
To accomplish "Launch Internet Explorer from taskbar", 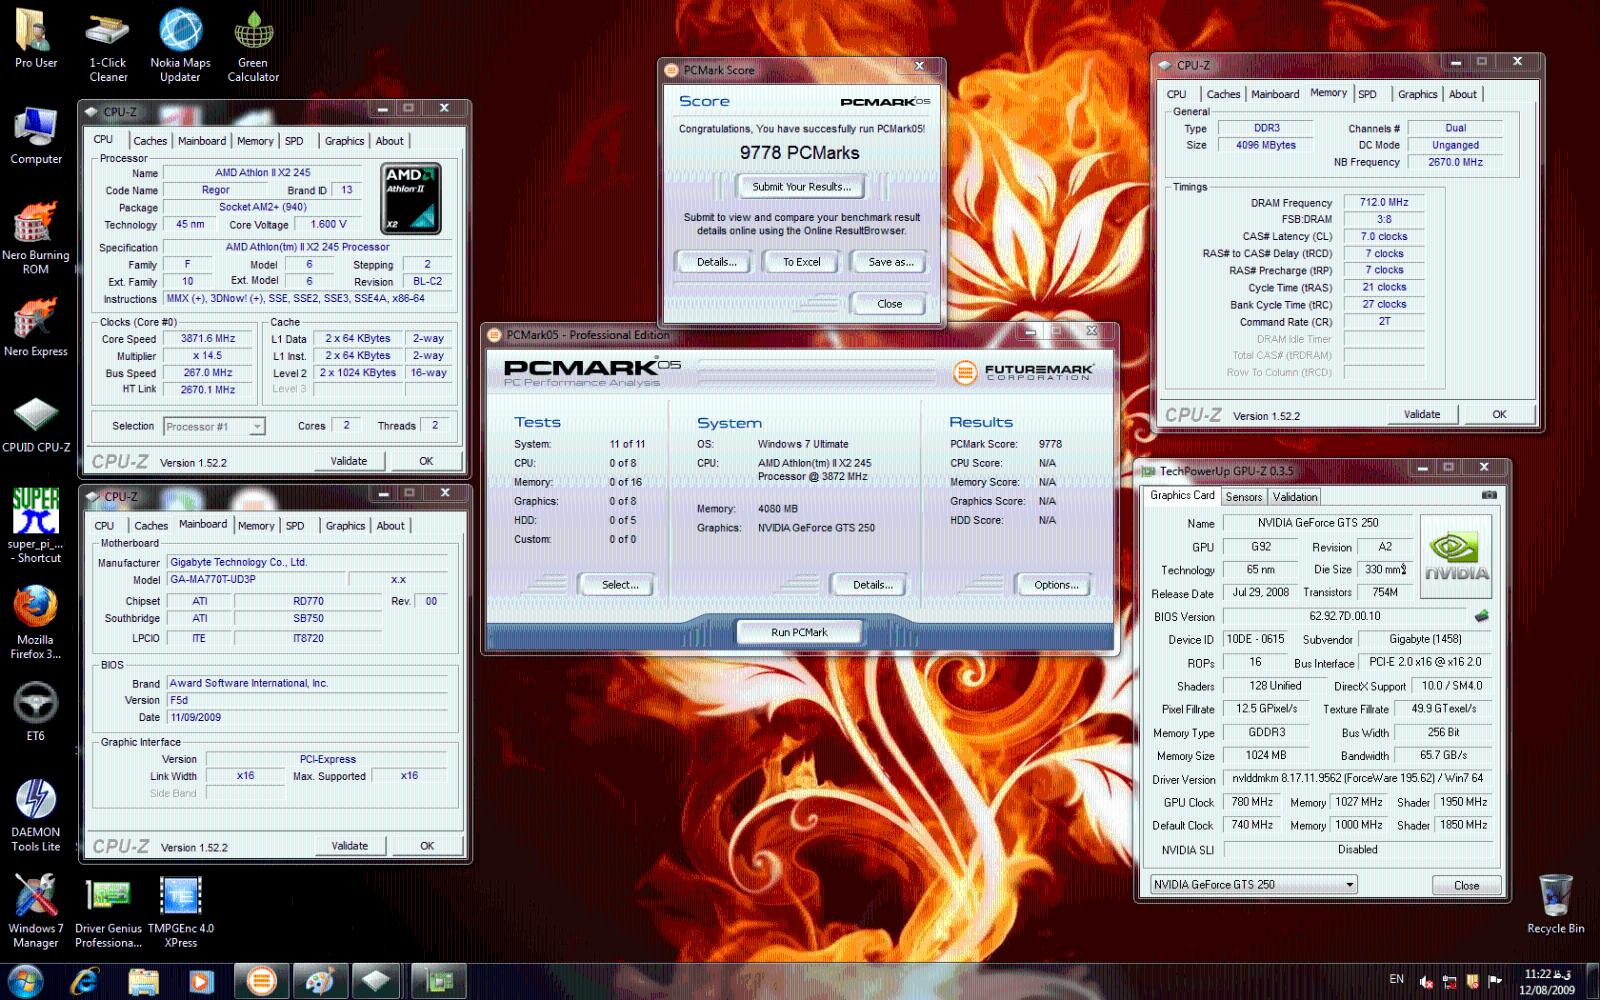I will [84, 981].
